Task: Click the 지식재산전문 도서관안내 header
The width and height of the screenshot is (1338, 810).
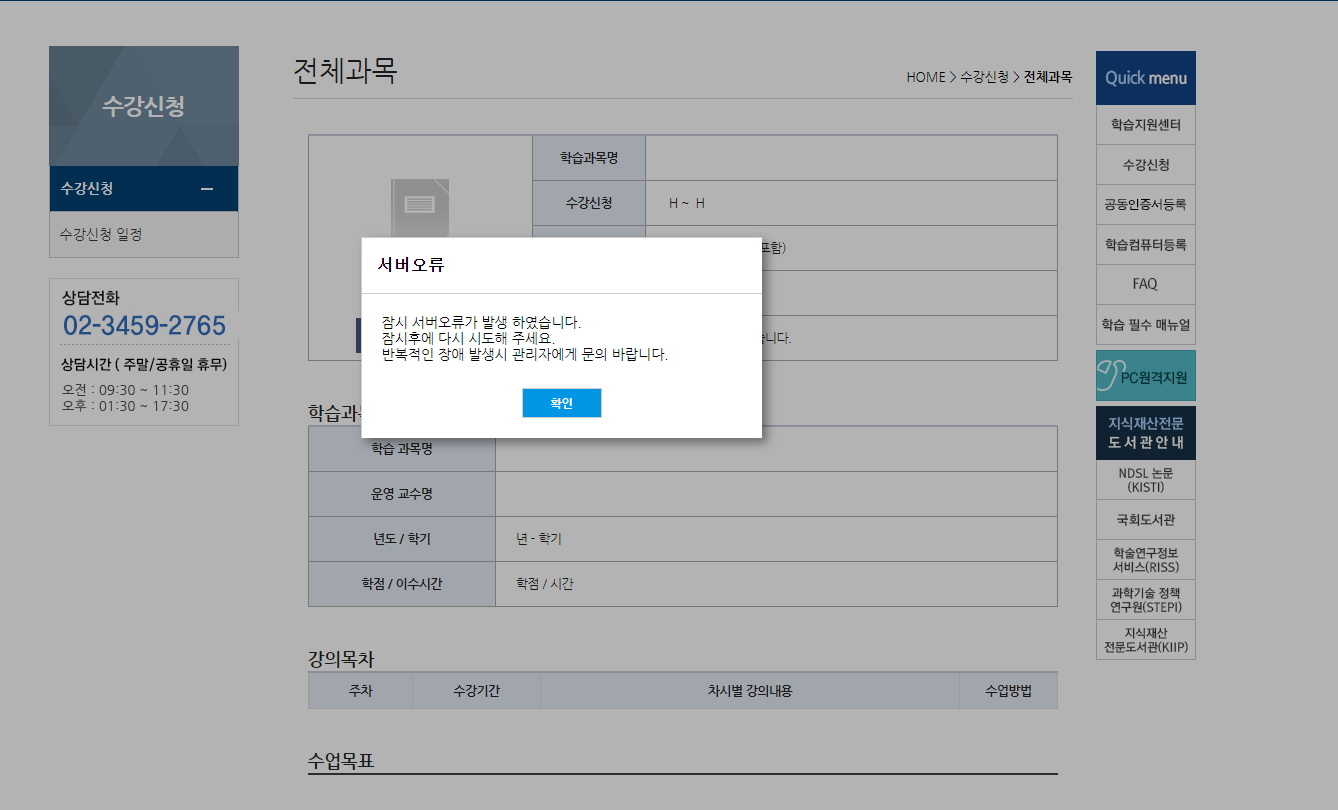Action: coord(1145,432)
